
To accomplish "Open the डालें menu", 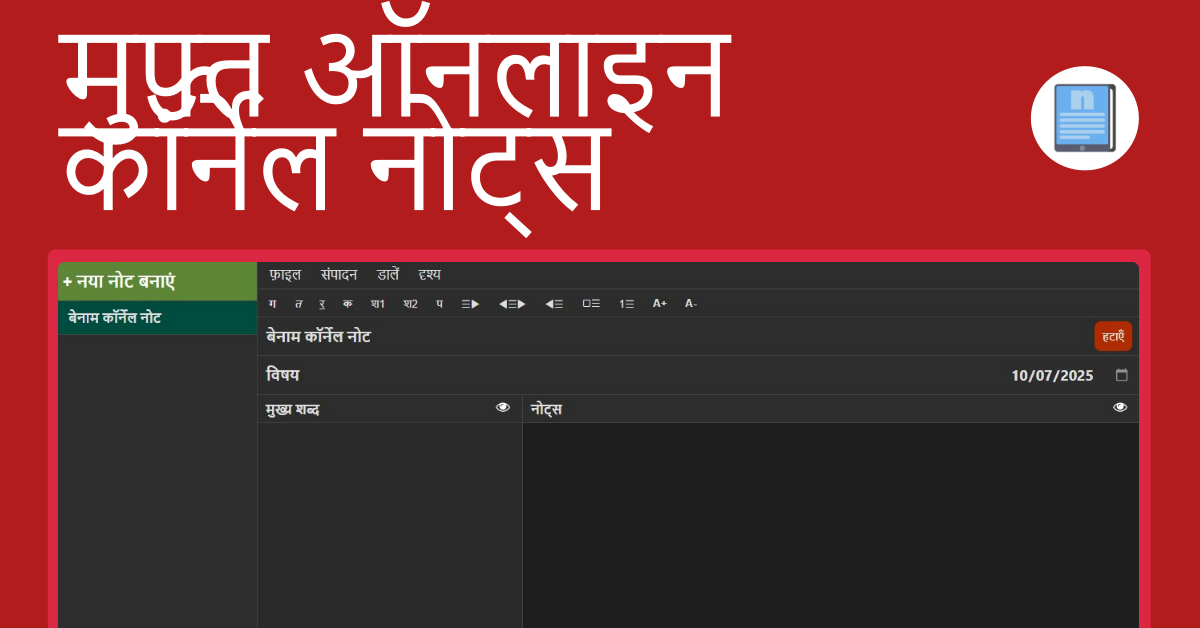I will [388, 275].
